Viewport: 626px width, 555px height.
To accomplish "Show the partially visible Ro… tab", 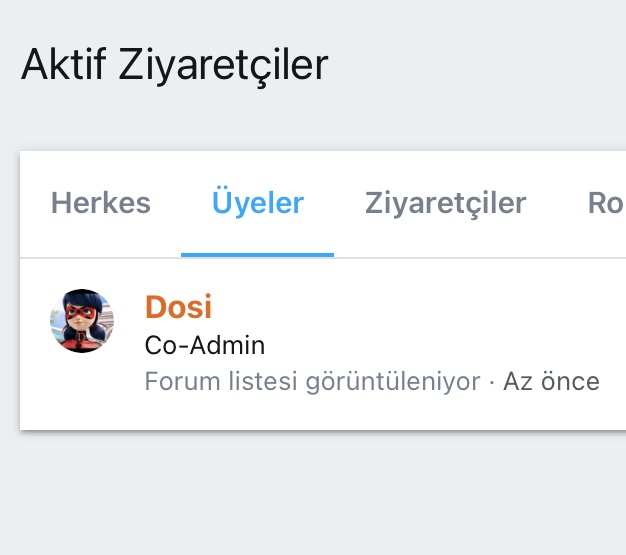I will [606, 204].
